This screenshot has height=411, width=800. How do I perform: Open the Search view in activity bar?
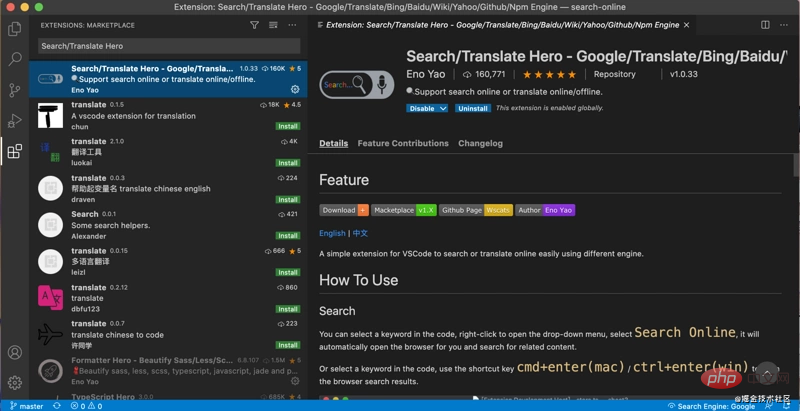point(15,59)
